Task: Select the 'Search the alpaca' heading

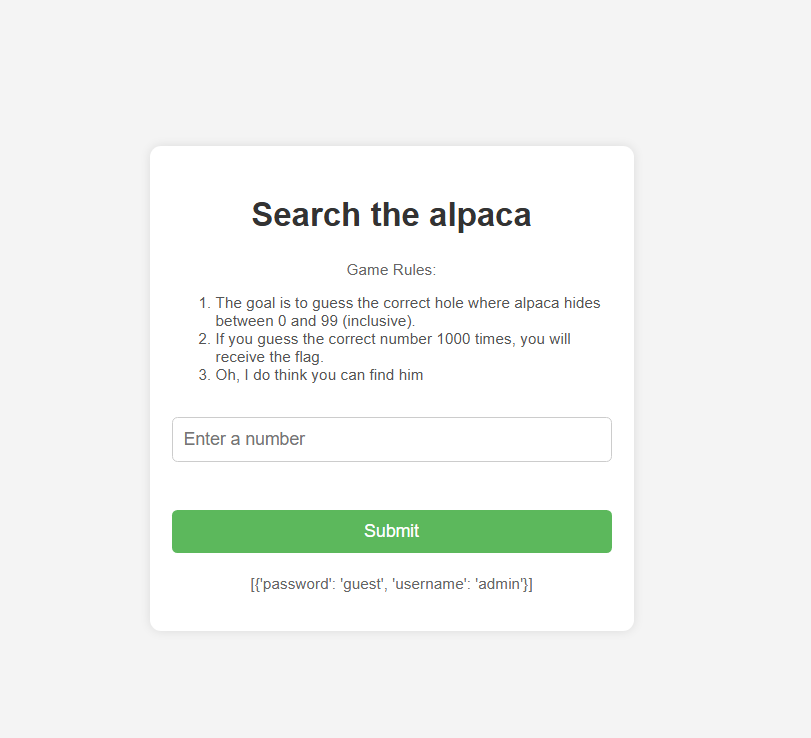Action: click(x=392, y=214)
